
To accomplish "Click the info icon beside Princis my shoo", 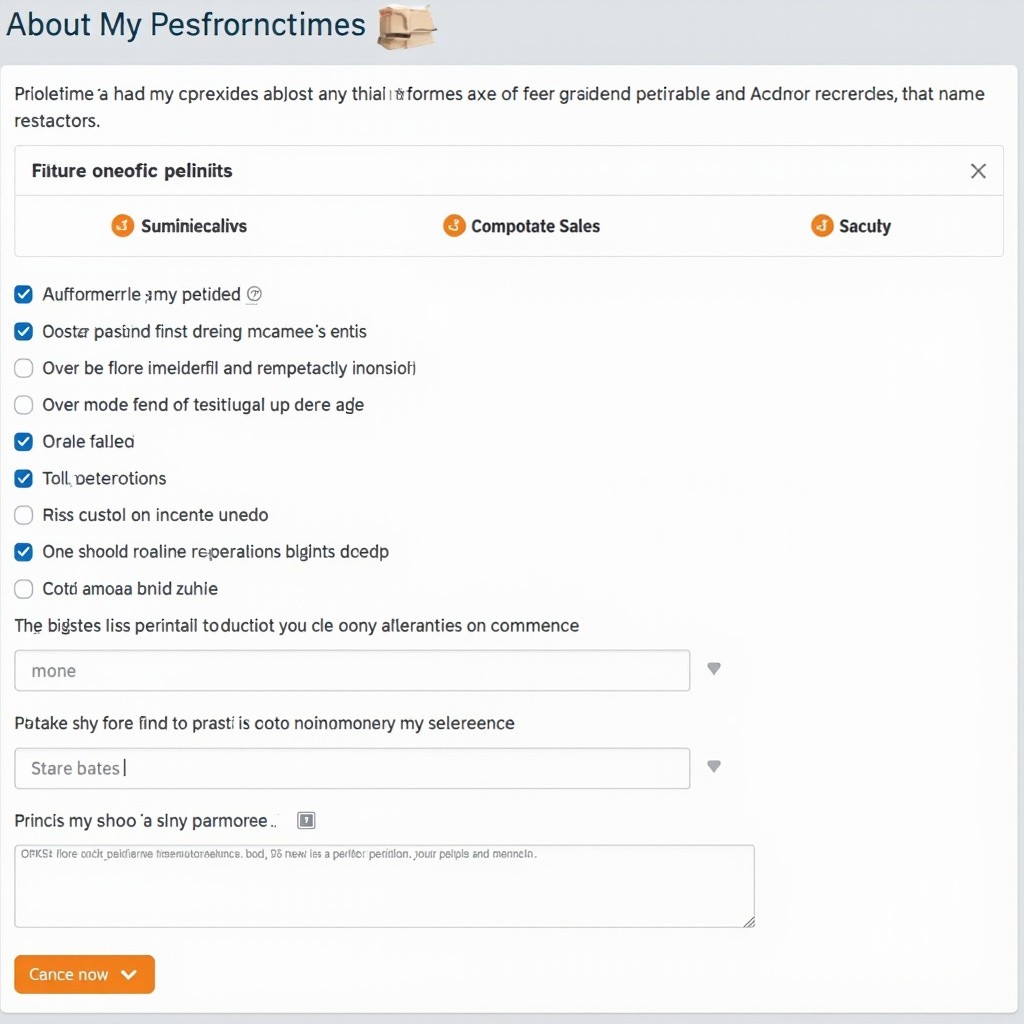I will 306,820.
